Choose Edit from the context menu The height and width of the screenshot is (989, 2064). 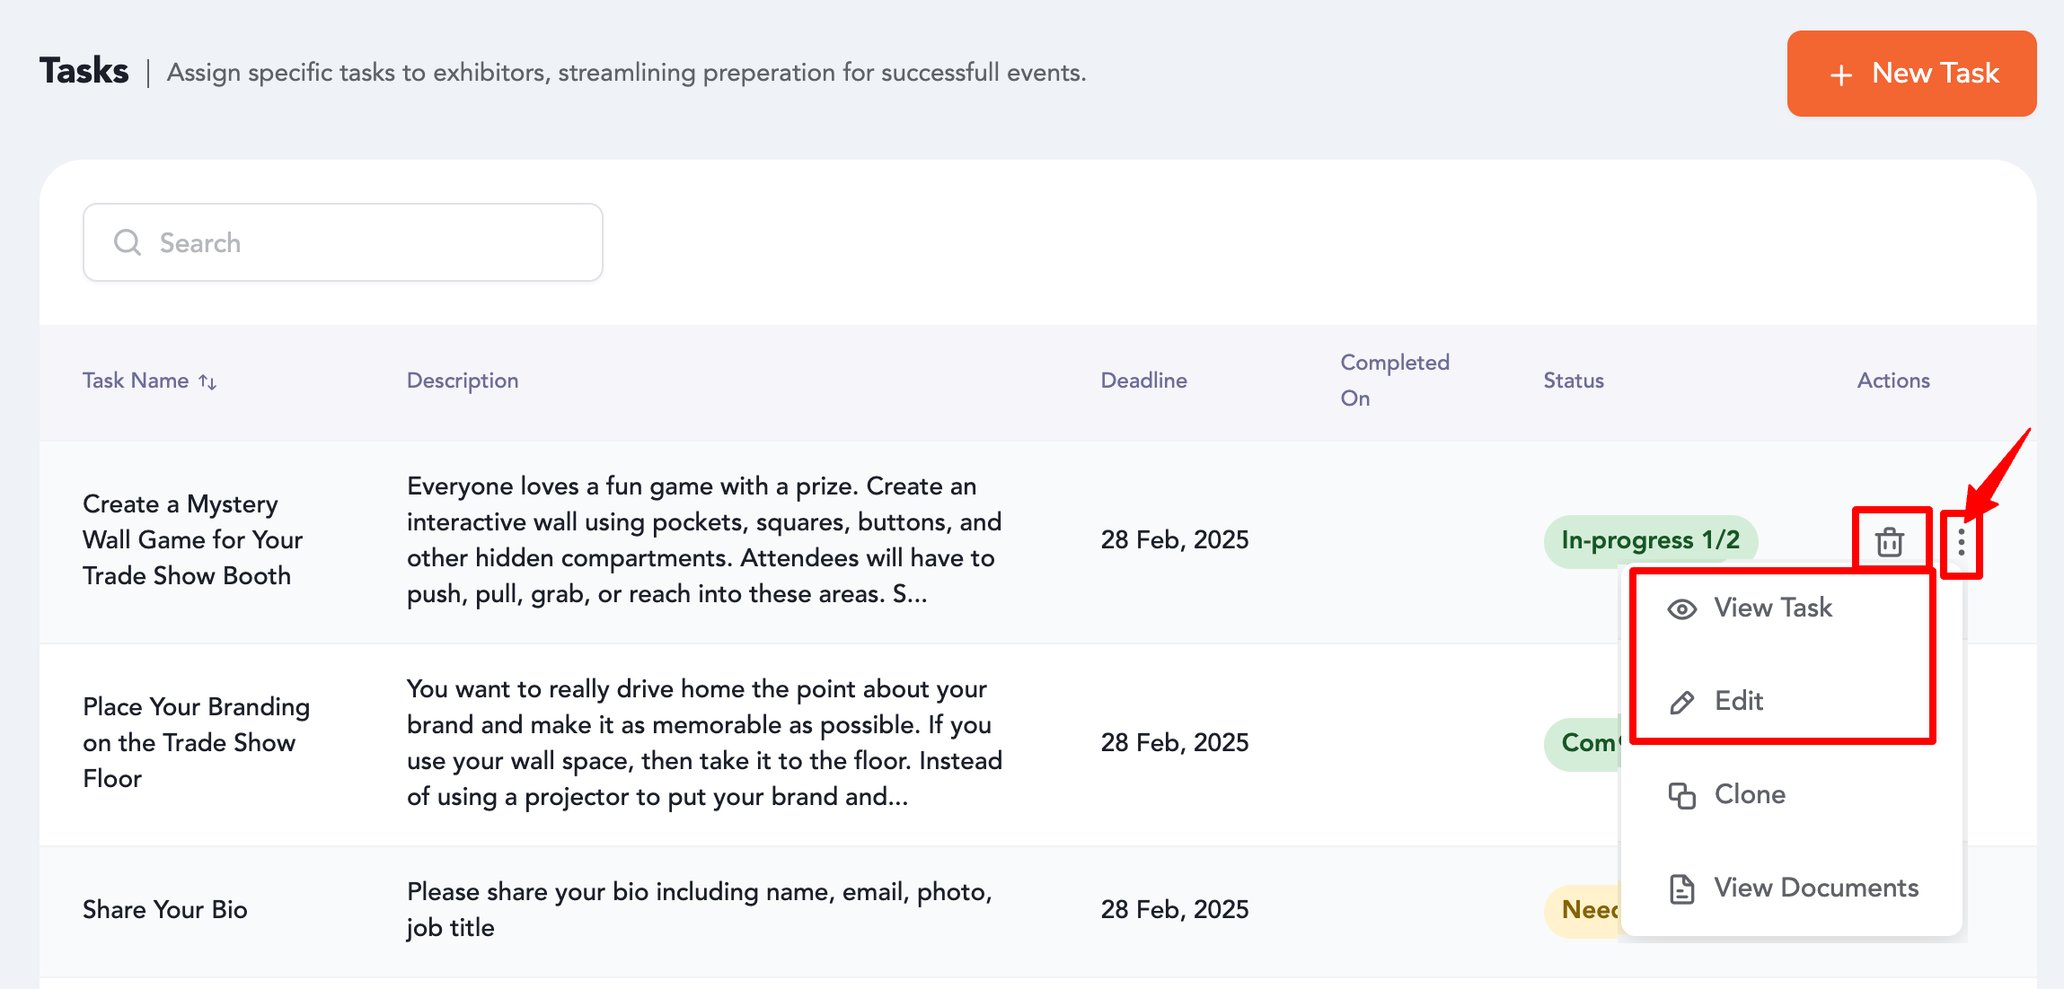point(1738,701)
